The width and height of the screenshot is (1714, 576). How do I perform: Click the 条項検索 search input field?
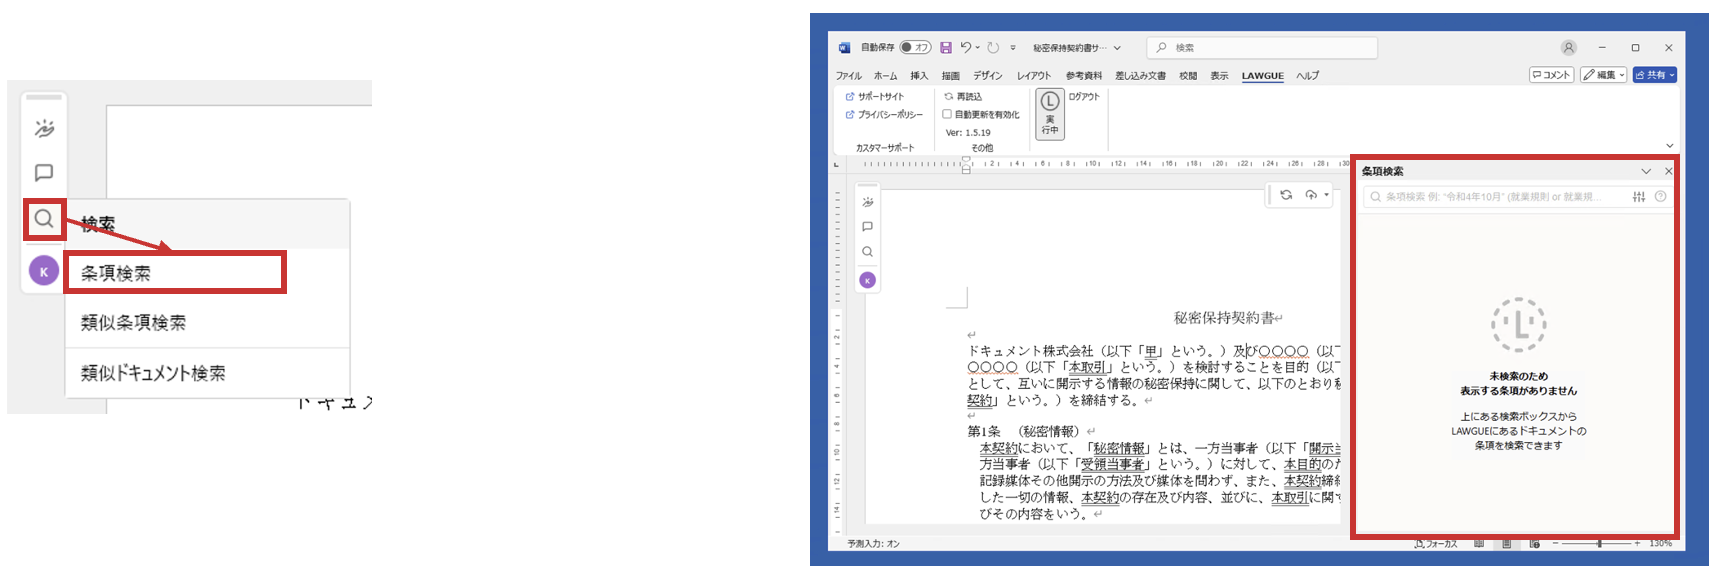coord(1495,197)
